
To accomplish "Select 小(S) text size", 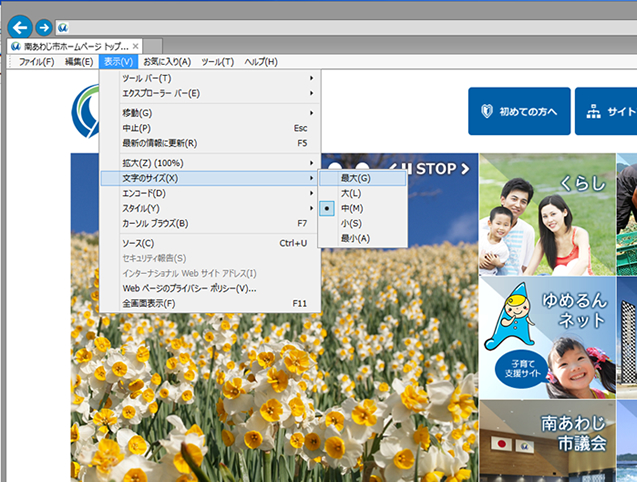I will (363, 223).
